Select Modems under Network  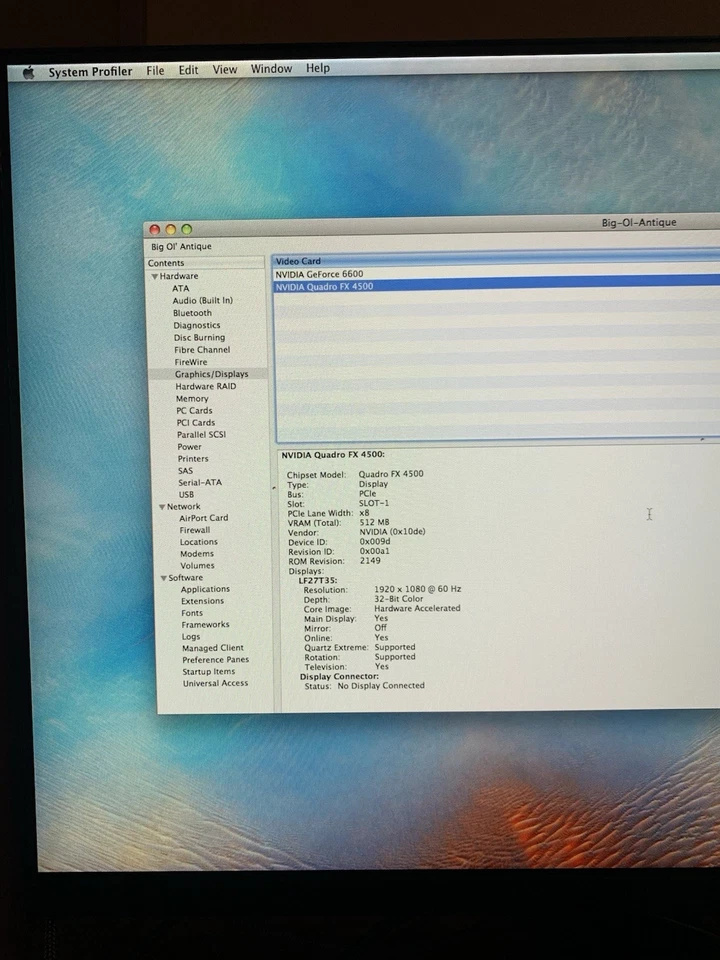[x=197, y=553]
